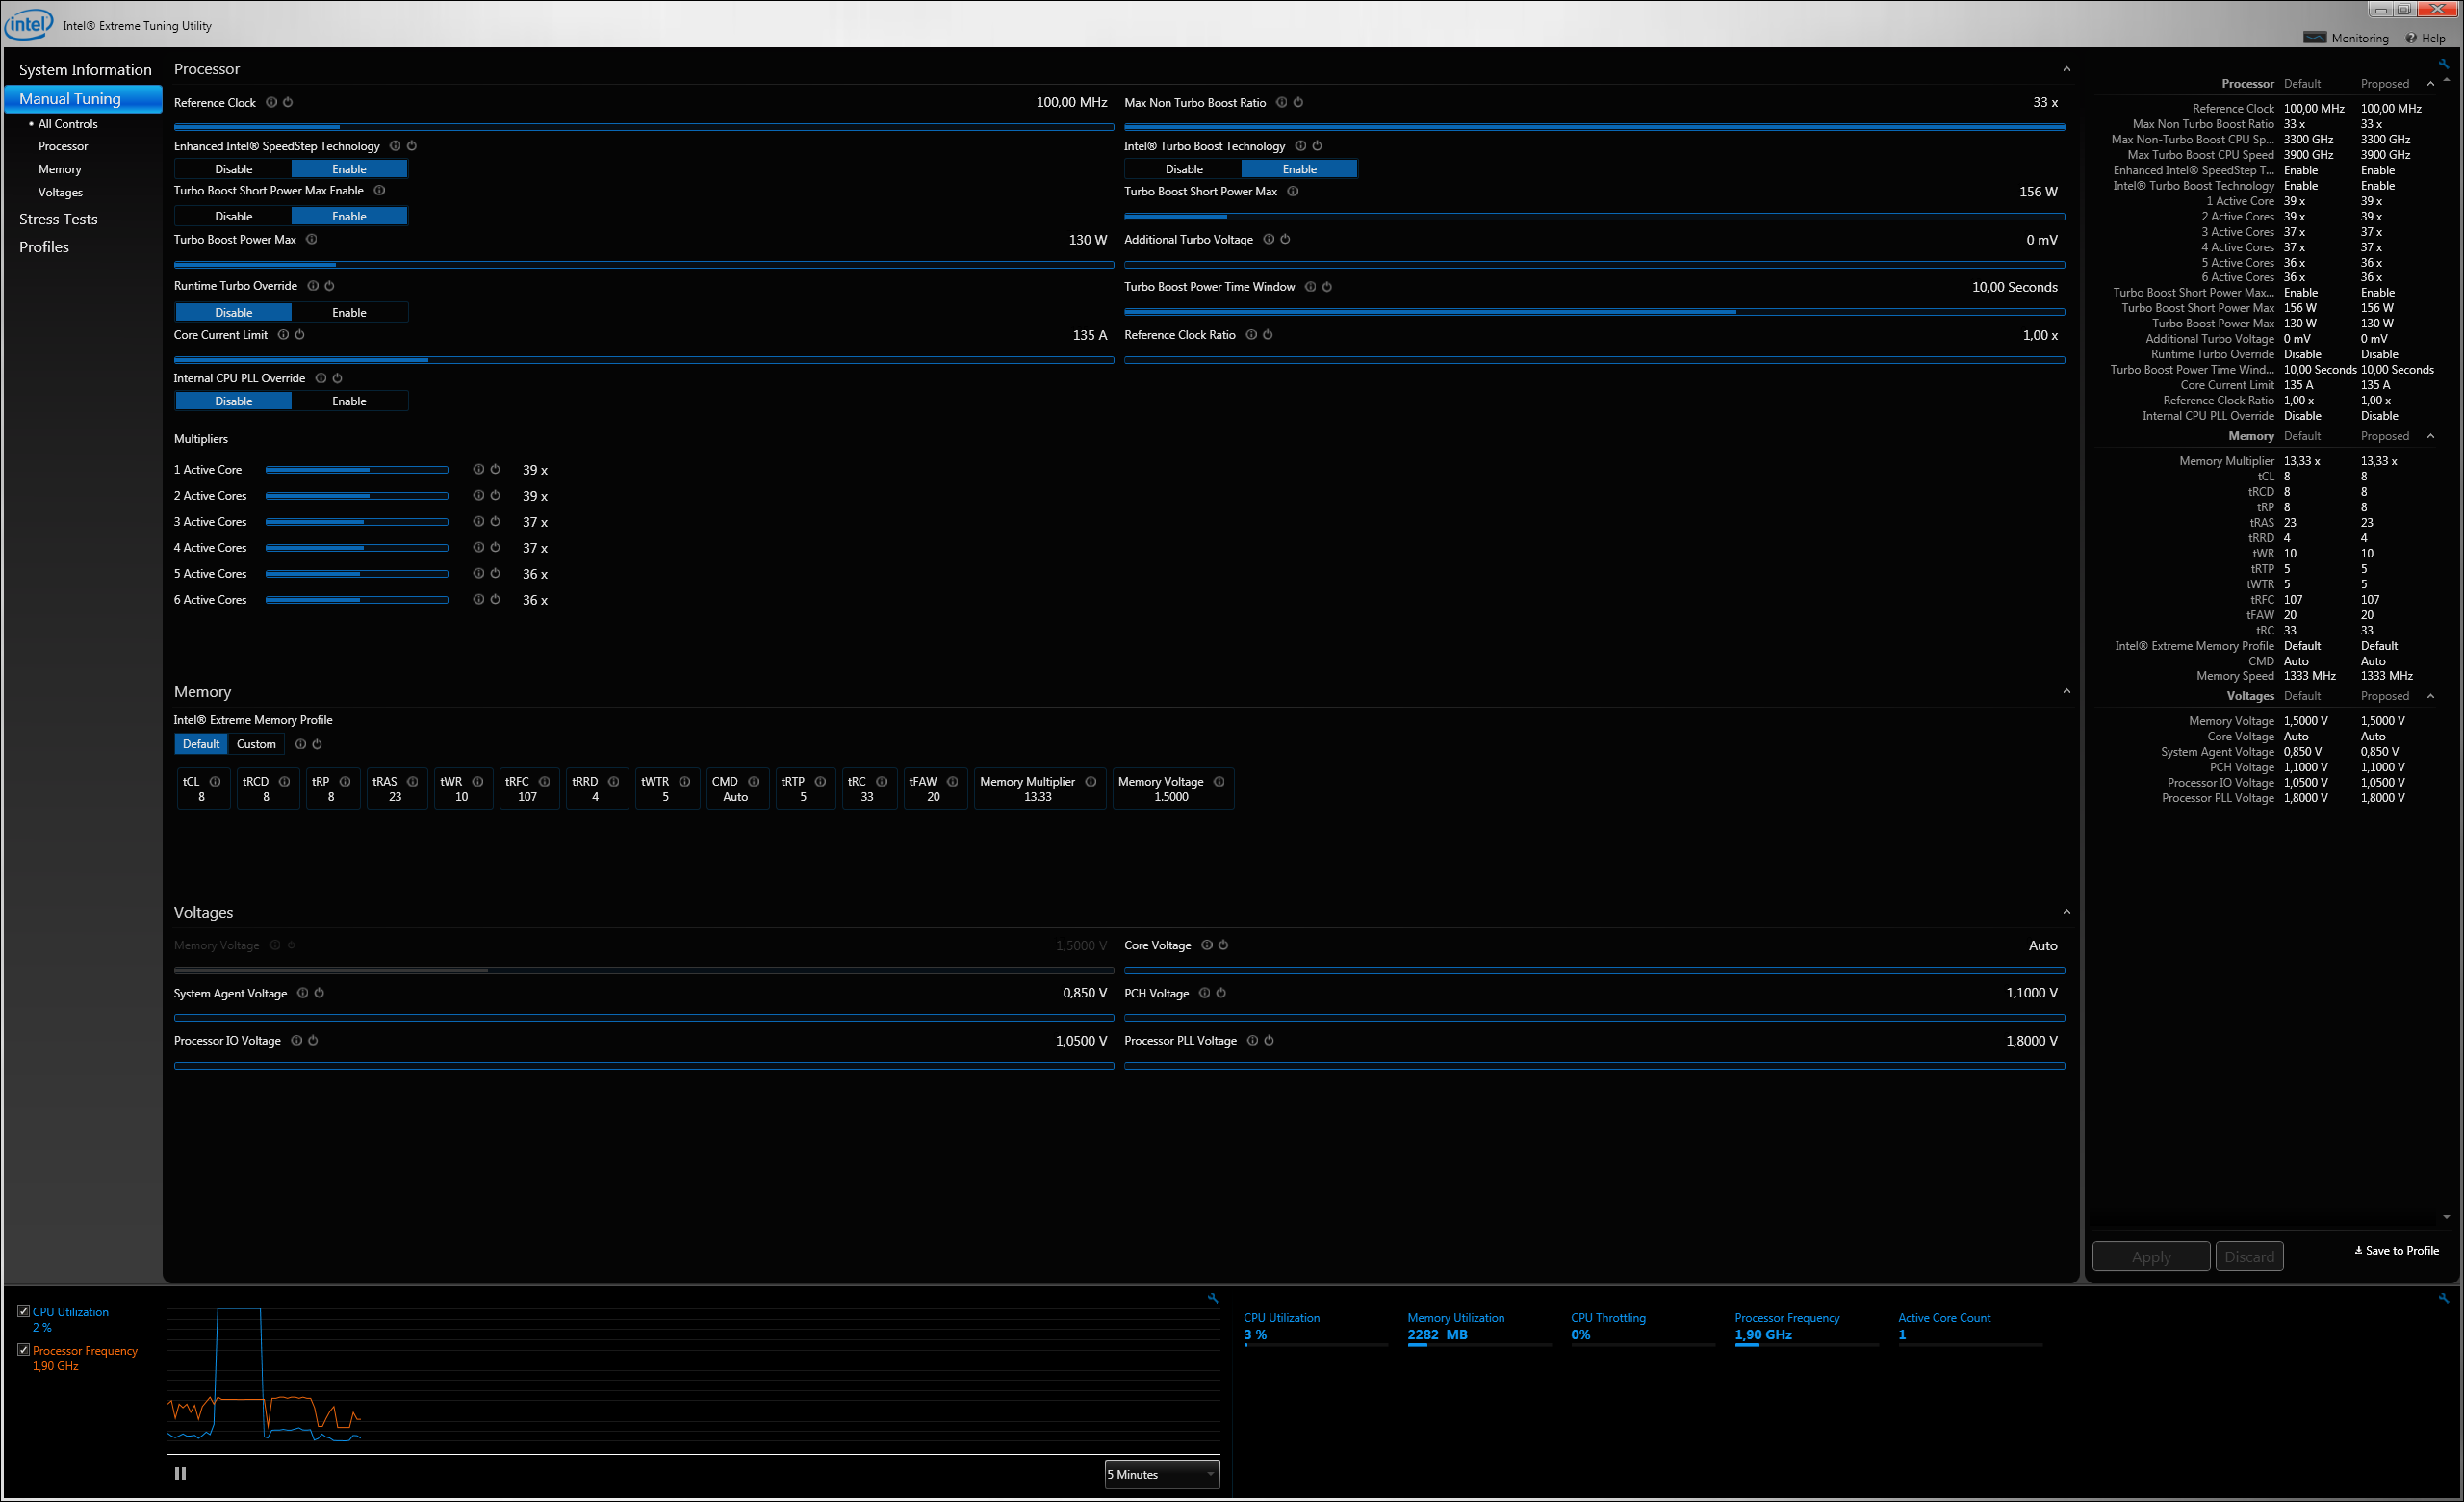Image resolution: width=2464 pixels, height=1502 pixels.
Task: Pause the monitoring graph
Action: coord(180,1473)
